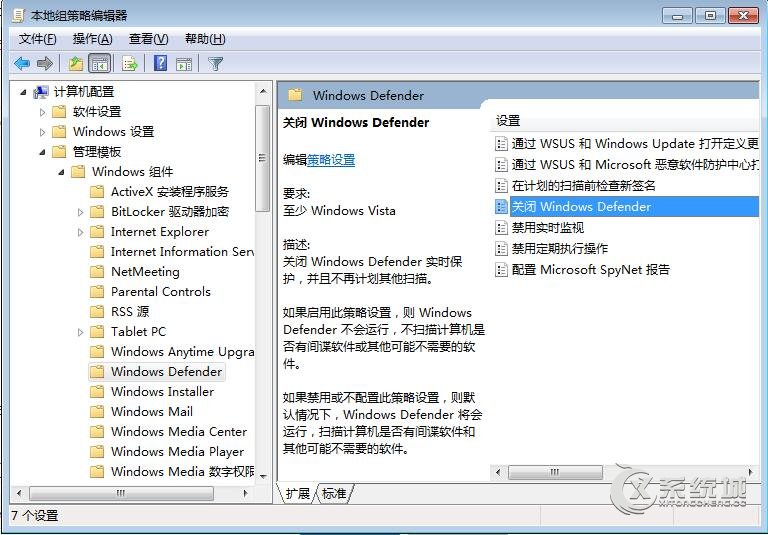Click icon beside 关闭 Windows Defender setting
The height and width of the screenshot is (535, 768).
(x=501, y=207)
